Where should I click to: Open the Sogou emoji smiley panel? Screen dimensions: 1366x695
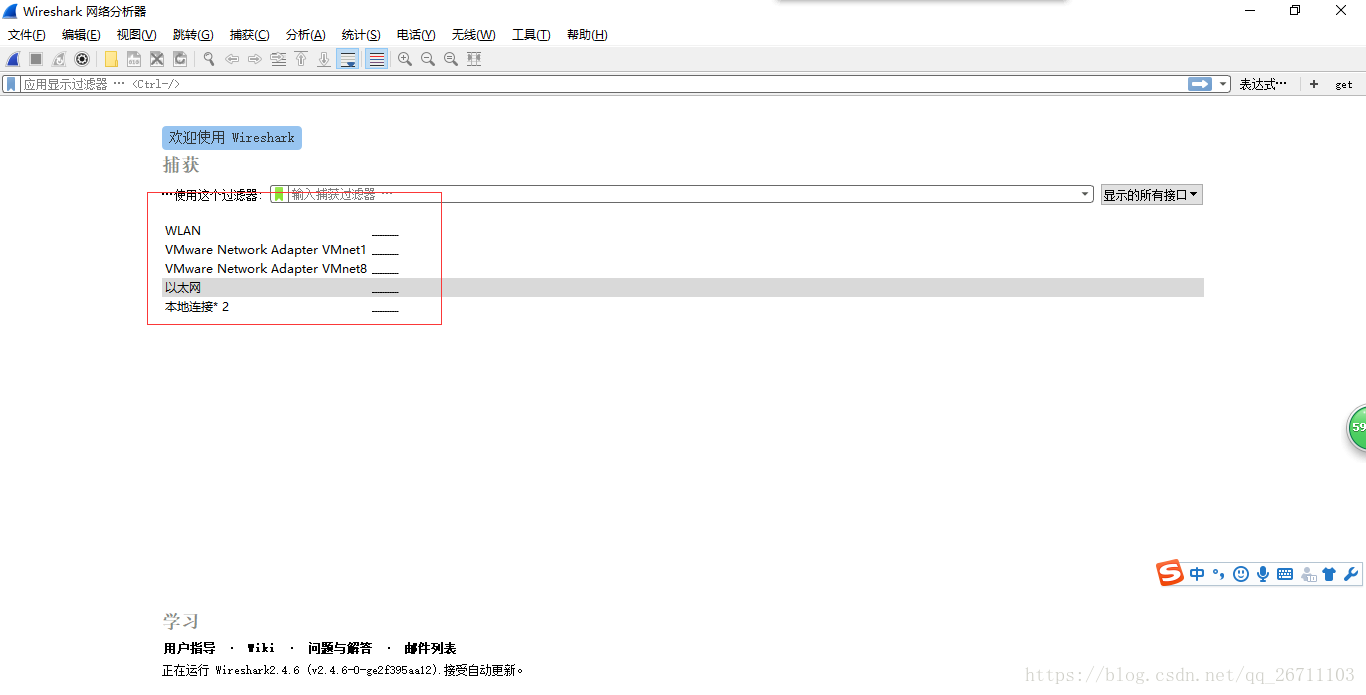pyautogui.click(x=1241, y=574)
